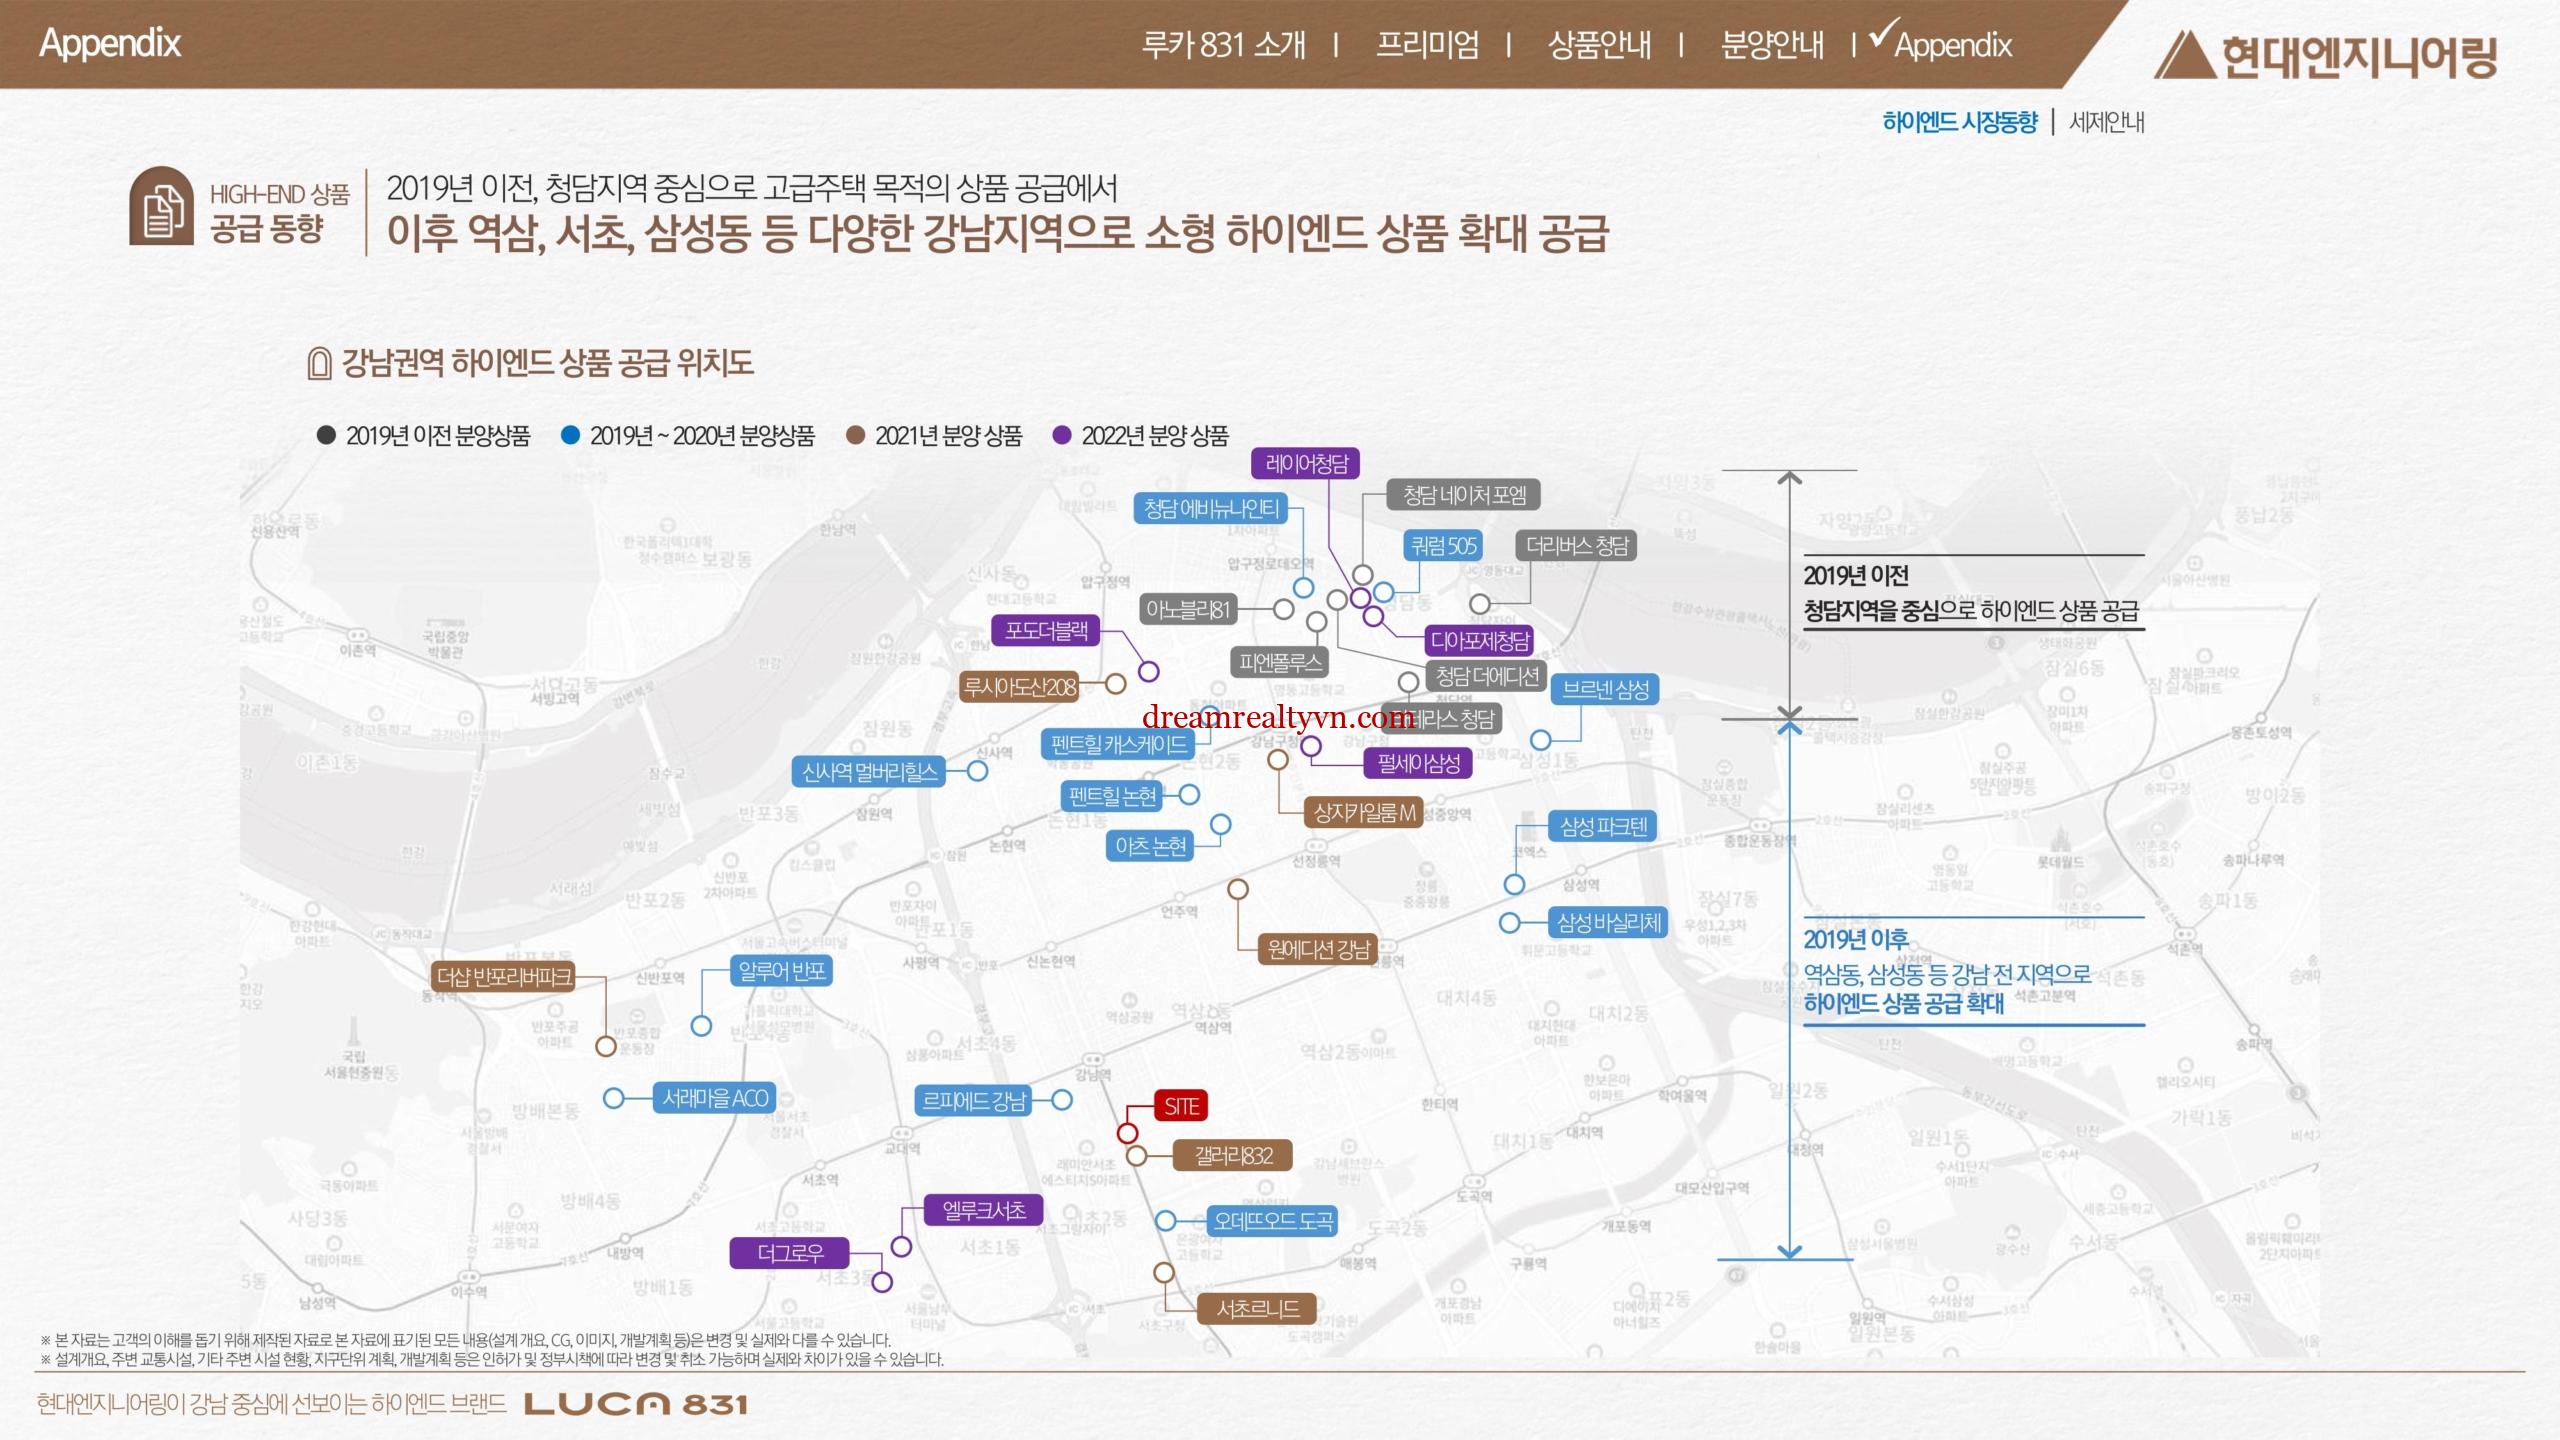Click the 2019년 이전 black legend dot
This screenshot has height=1440, width=2560.
325,435
